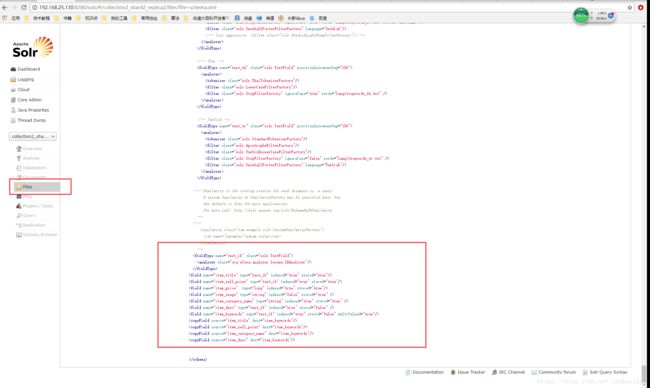Click the Dataimport icon
The image size is (650, 388).
(x=19, y=168)
